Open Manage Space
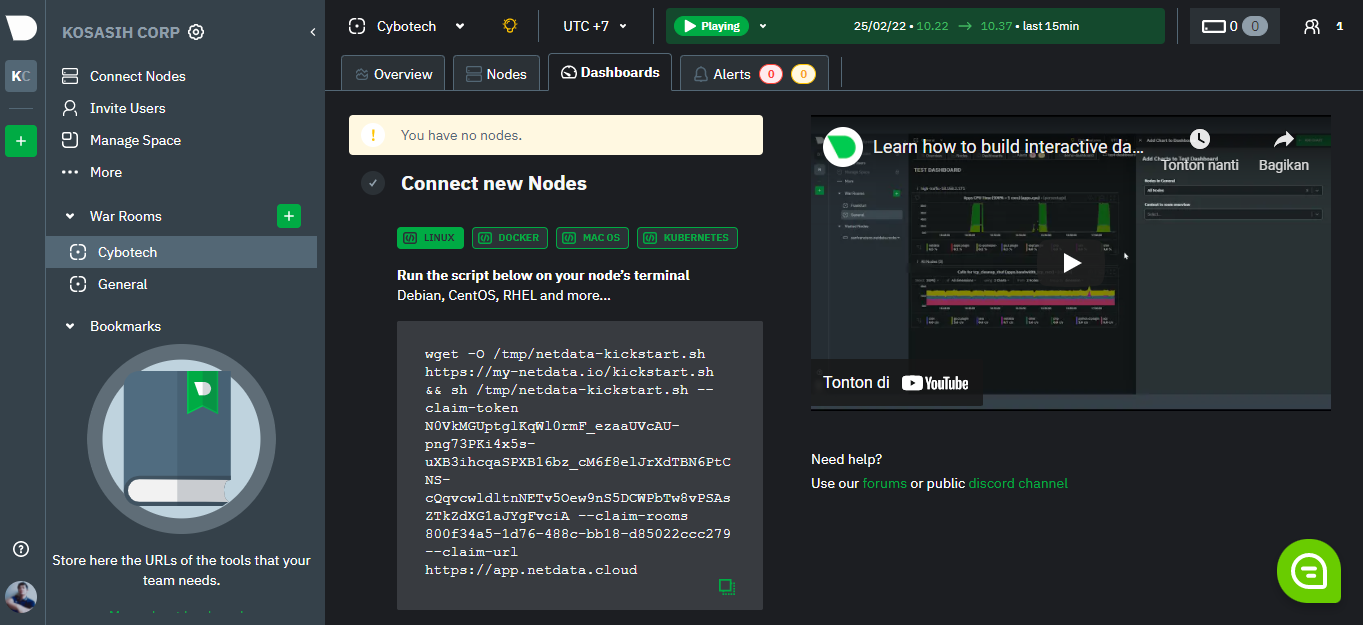The image size is (1363, 625). coord(135,140)
